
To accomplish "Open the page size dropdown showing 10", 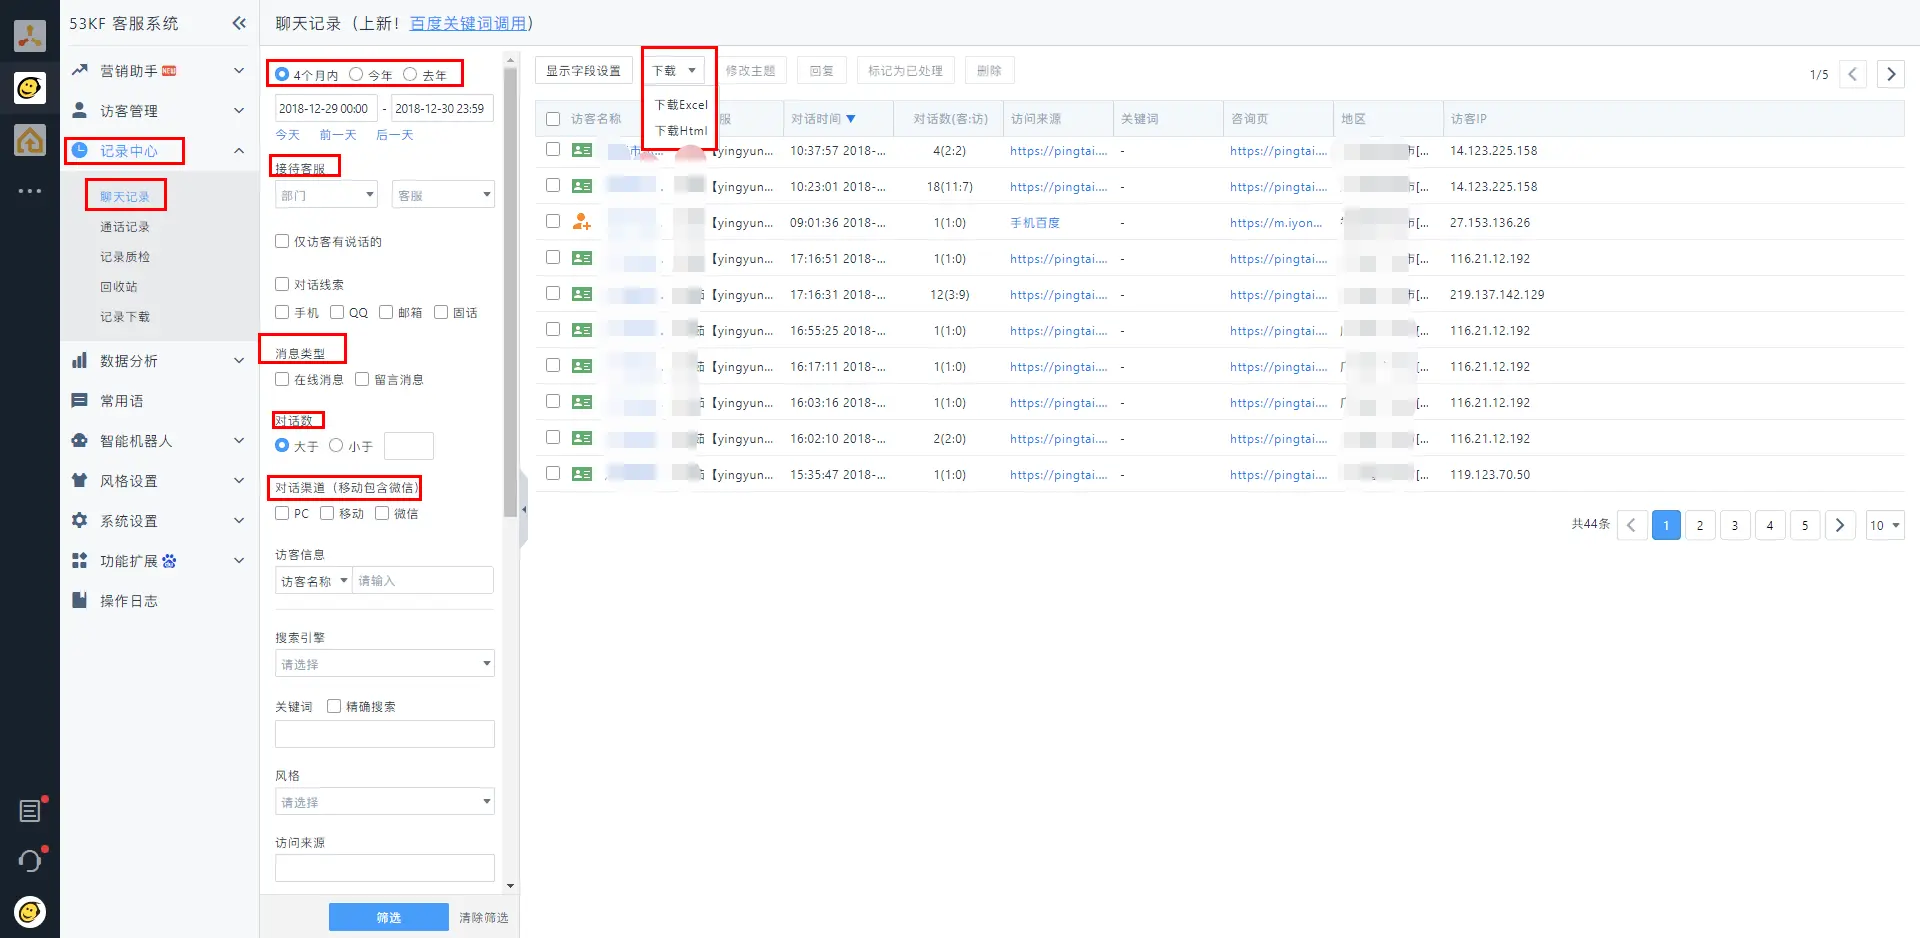I will pos(1884,525).
